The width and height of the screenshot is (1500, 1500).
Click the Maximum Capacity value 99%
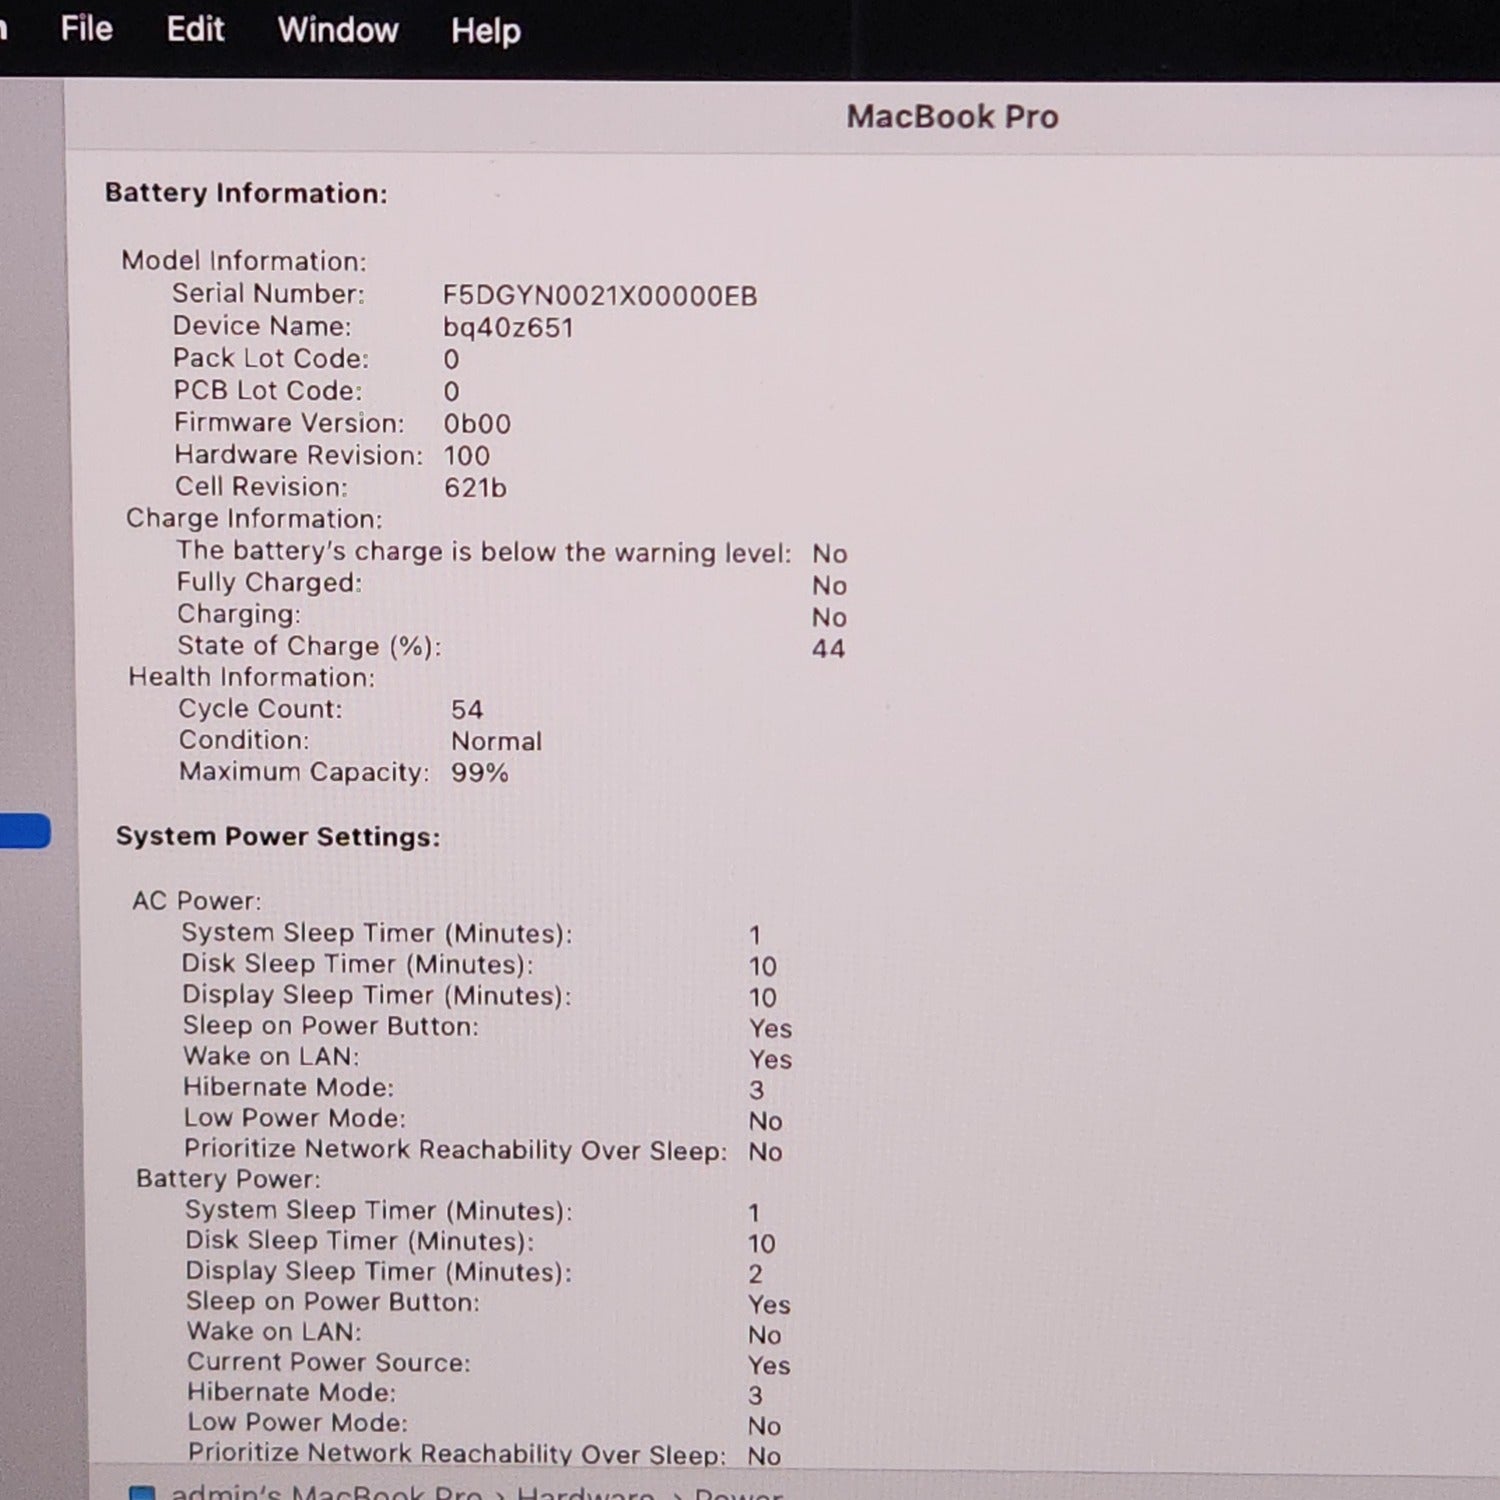click(x=480, y=773)
